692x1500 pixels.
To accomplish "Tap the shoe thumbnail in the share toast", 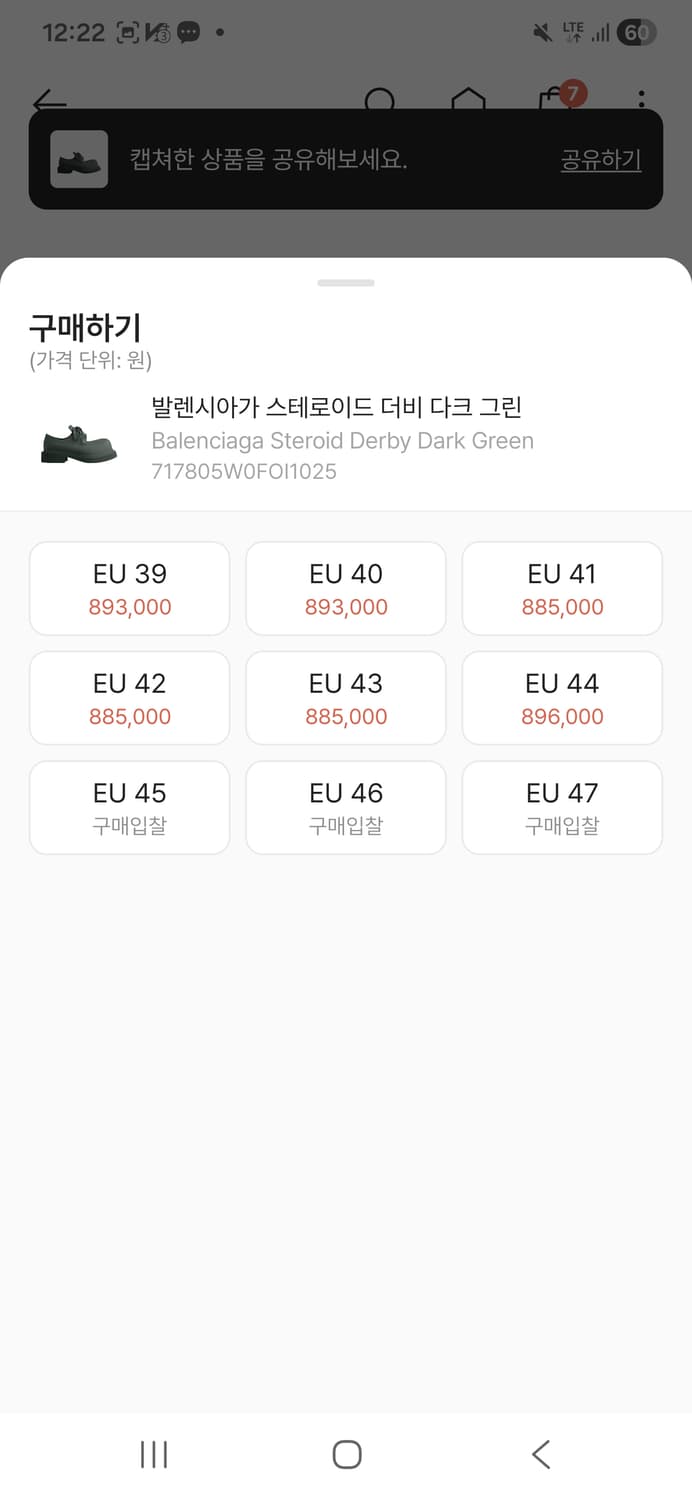I will pyautogui.click(x=78, y=160).
